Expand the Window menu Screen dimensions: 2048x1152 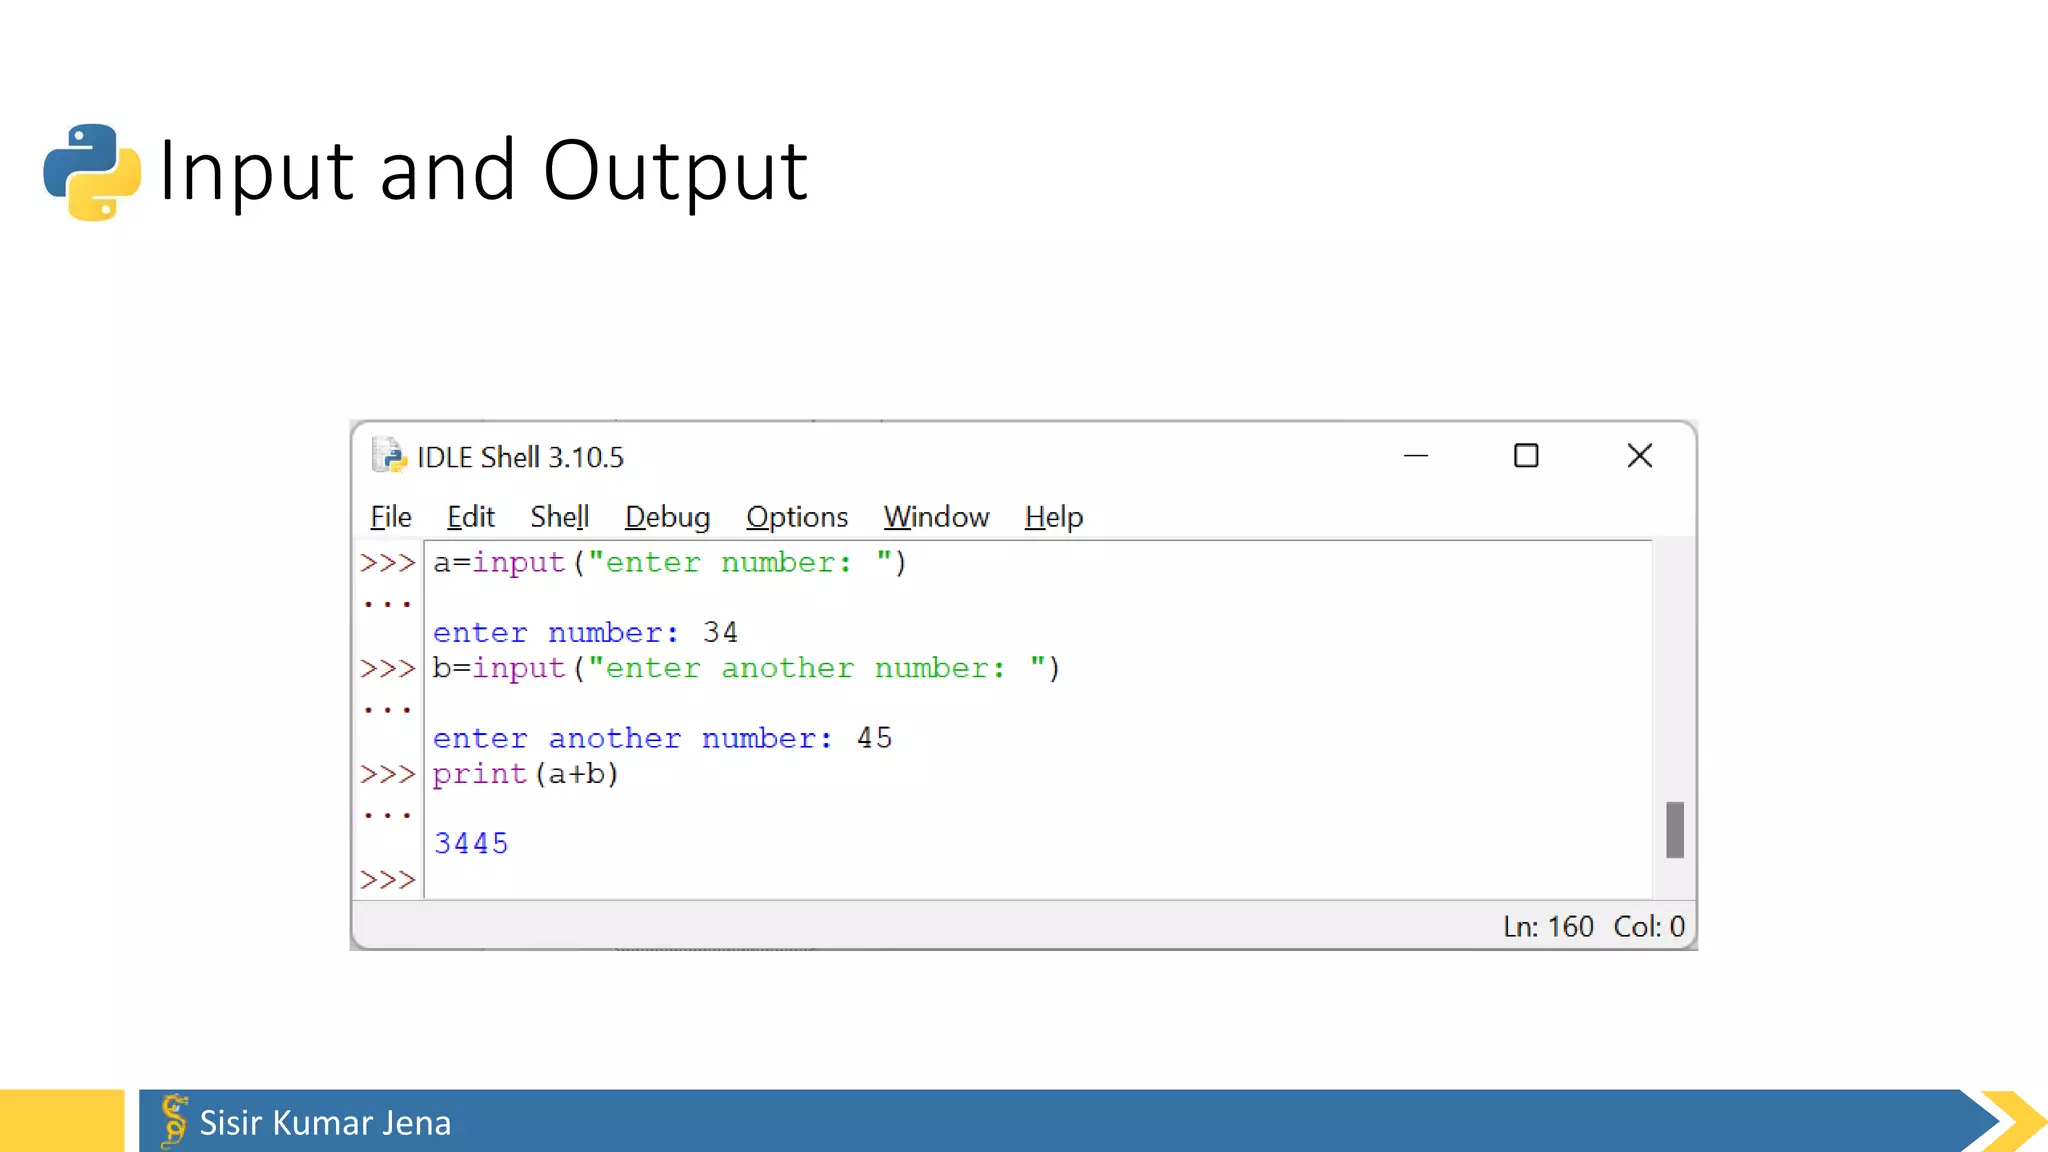[936, 517]
